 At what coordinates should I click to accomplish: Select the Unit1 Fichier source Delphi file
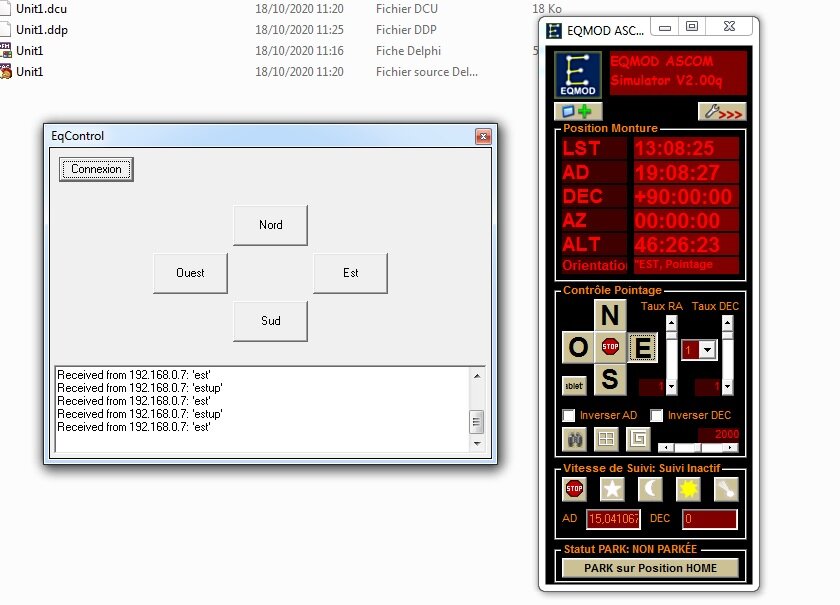[x=29, y=72]
